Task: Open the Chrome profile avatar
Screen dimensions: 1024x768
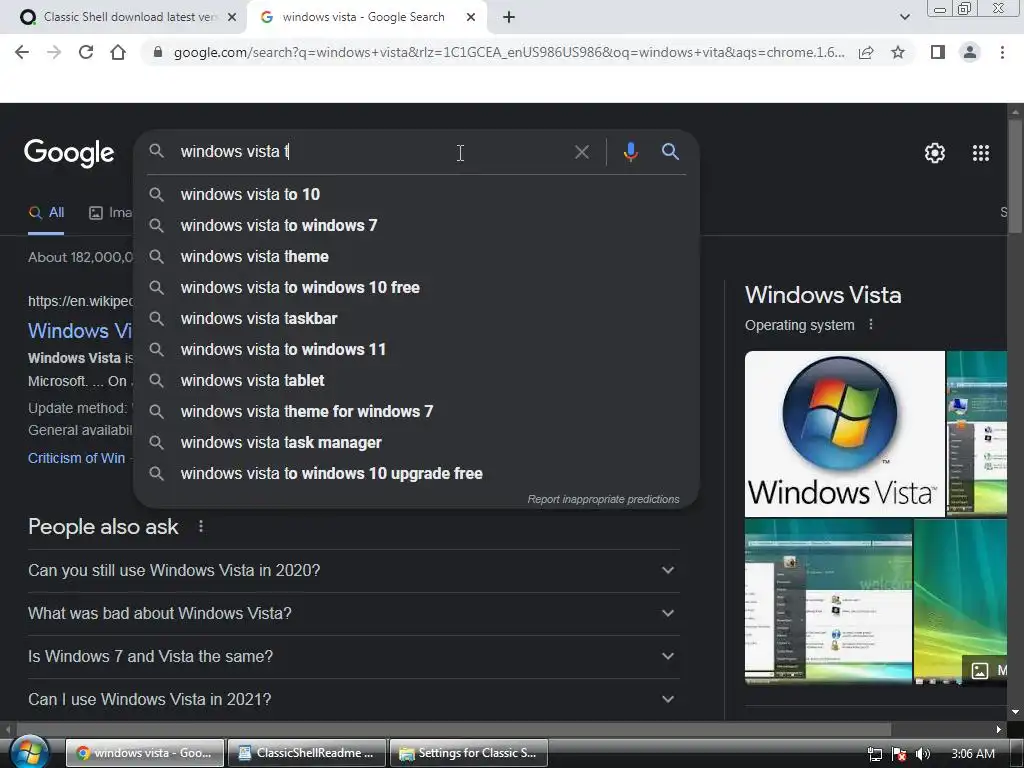Action: click(x=970, y=52)
